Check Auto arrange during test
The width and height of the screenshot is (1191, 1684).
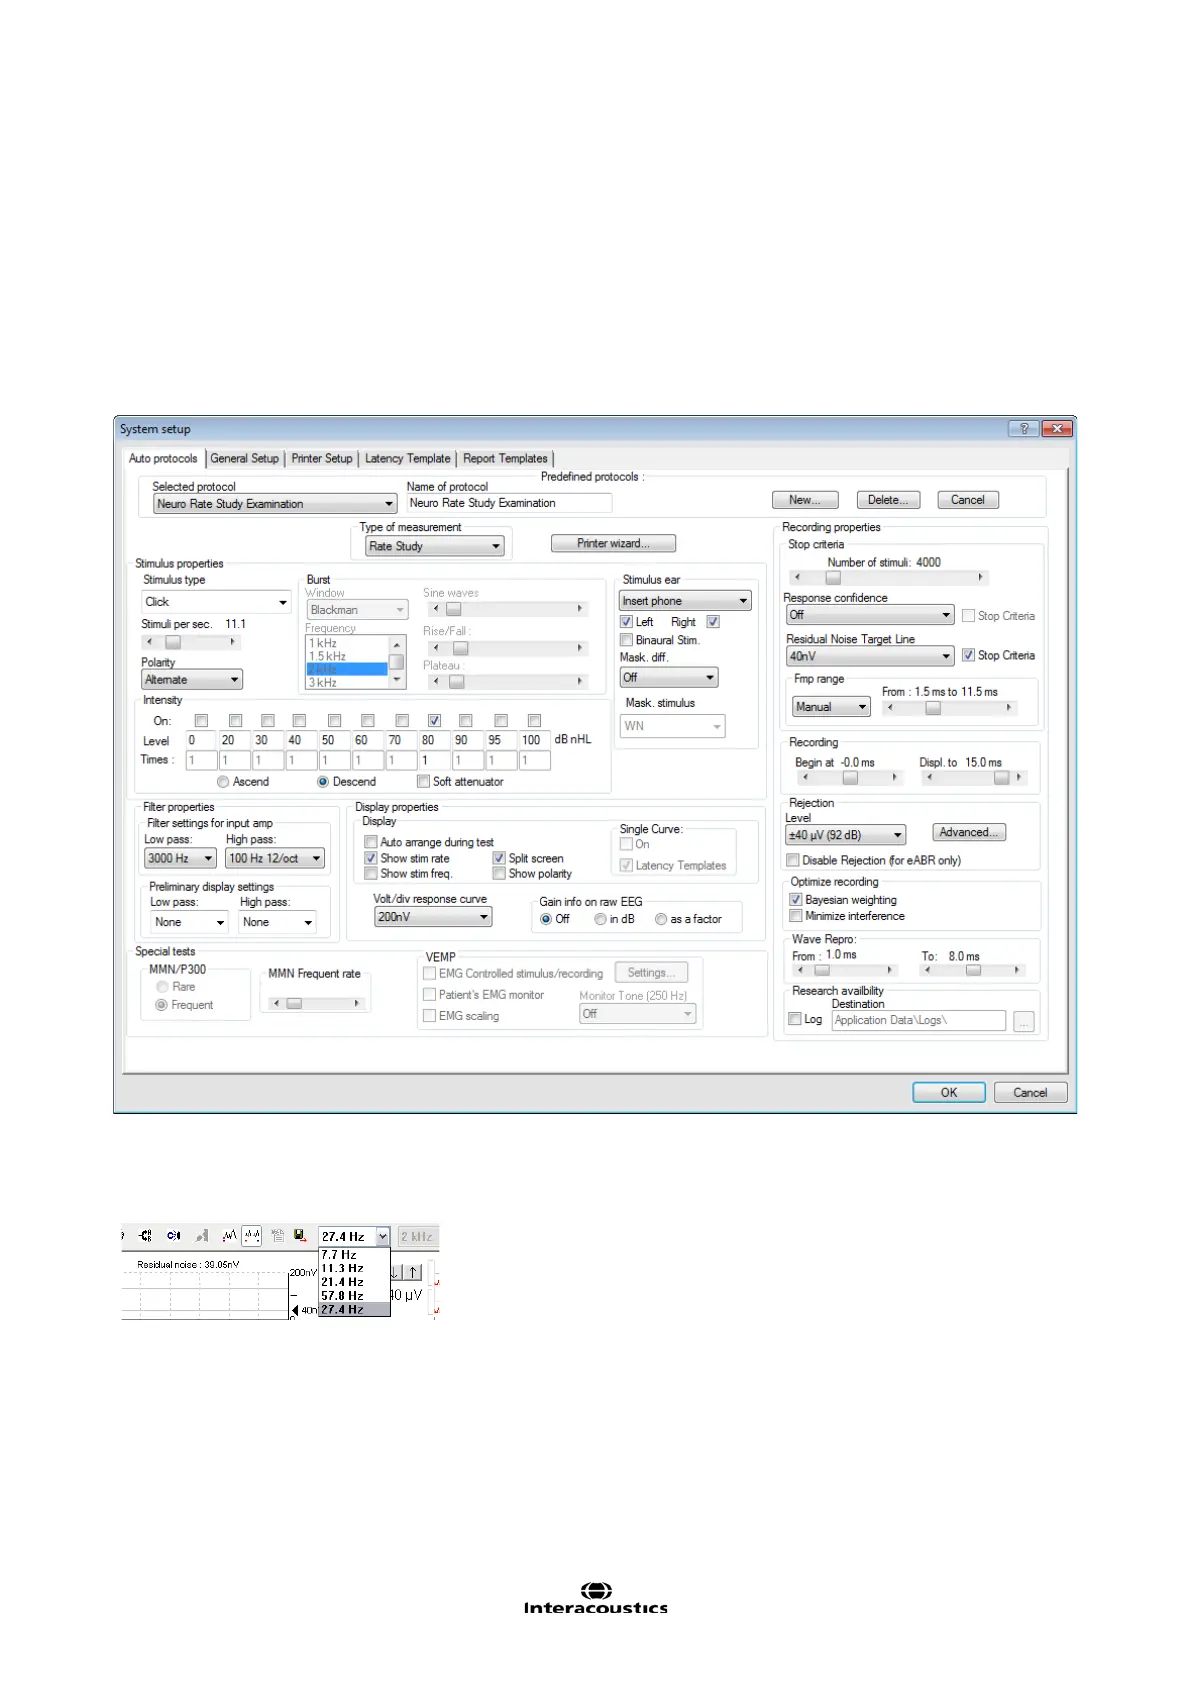[x=371, y=842]
